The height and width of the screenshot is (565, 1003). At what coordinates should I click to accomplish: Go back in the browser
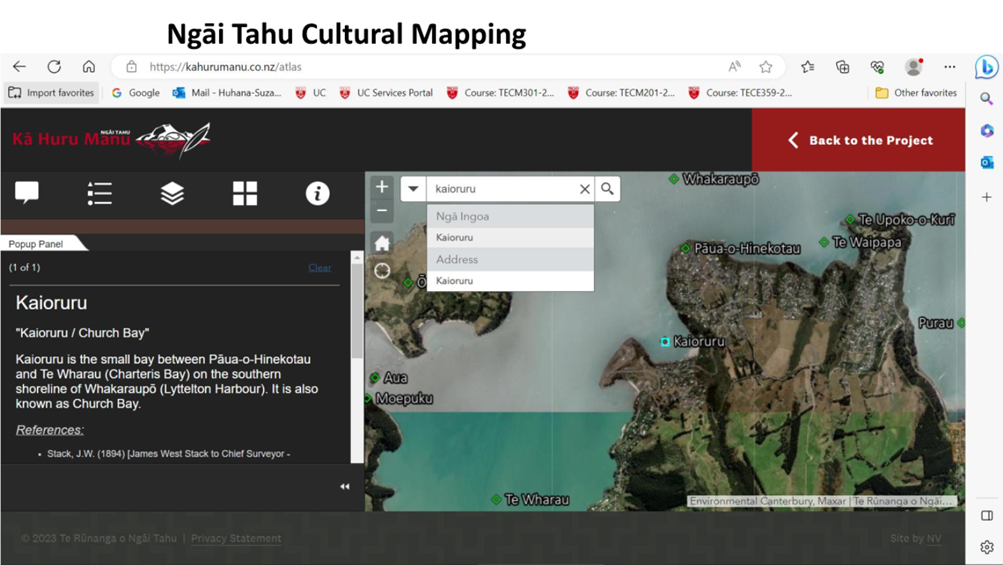pos(19,67)
